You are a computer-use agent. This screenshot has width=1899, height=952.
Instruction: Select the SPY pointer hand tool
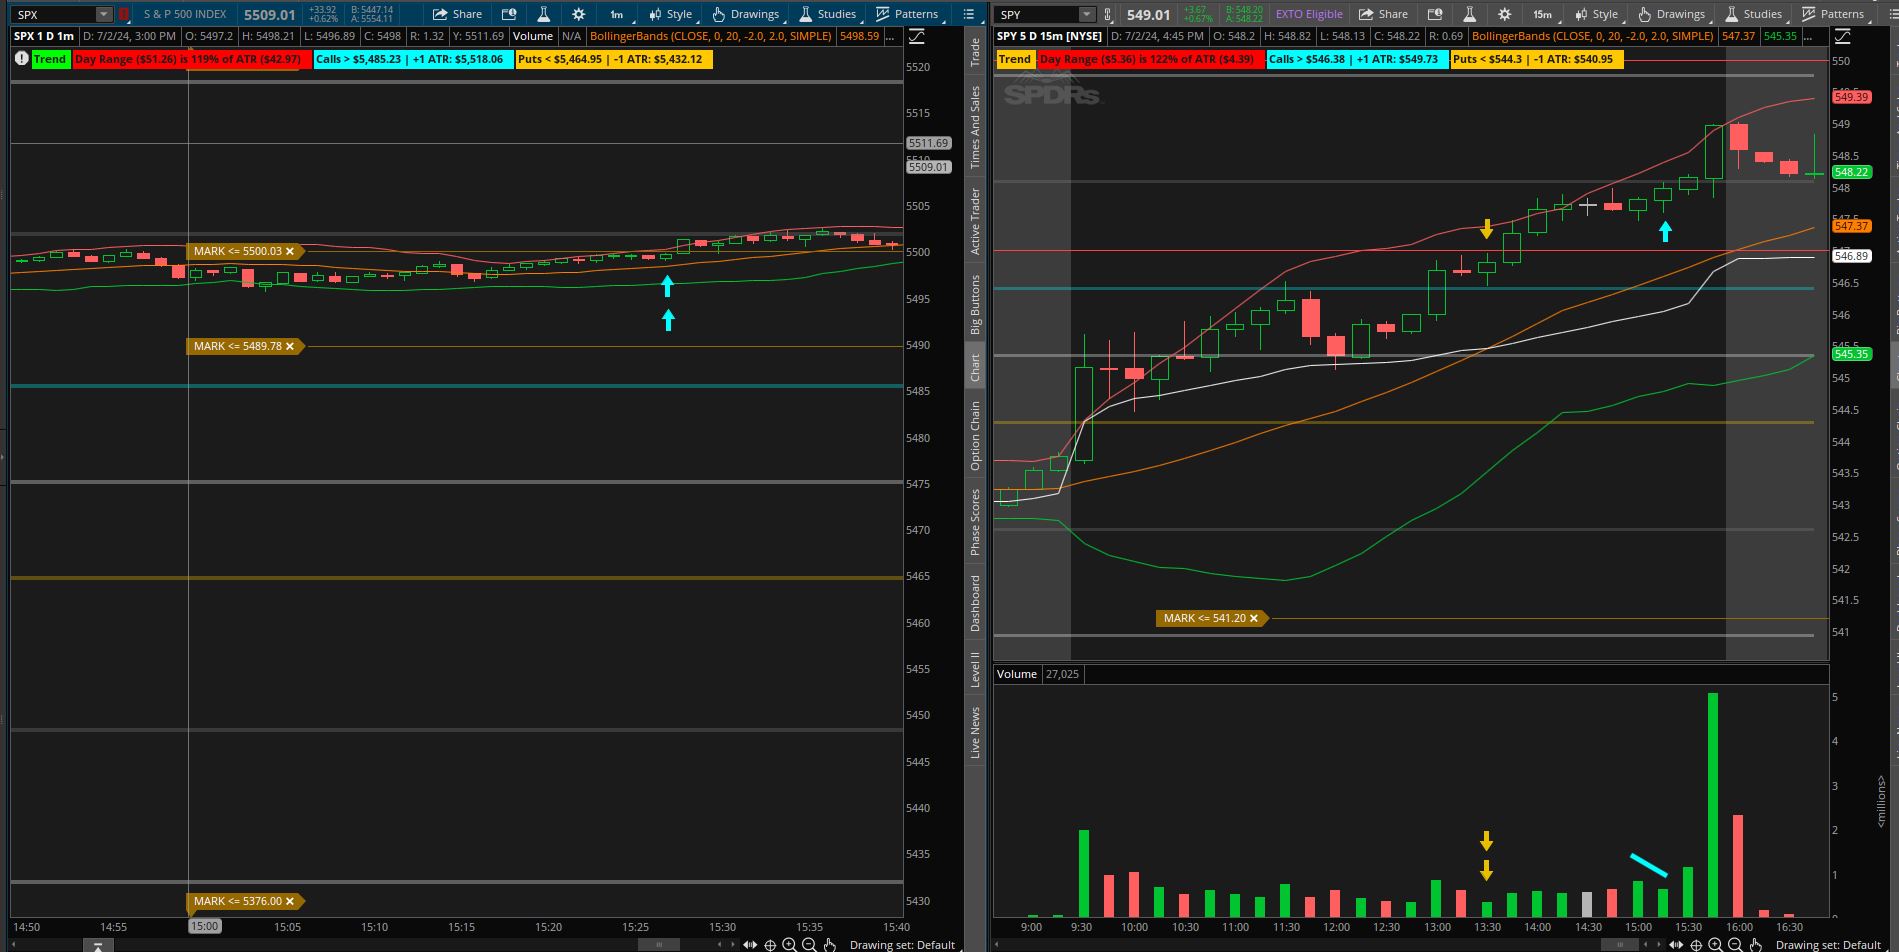coord(1756,945)
